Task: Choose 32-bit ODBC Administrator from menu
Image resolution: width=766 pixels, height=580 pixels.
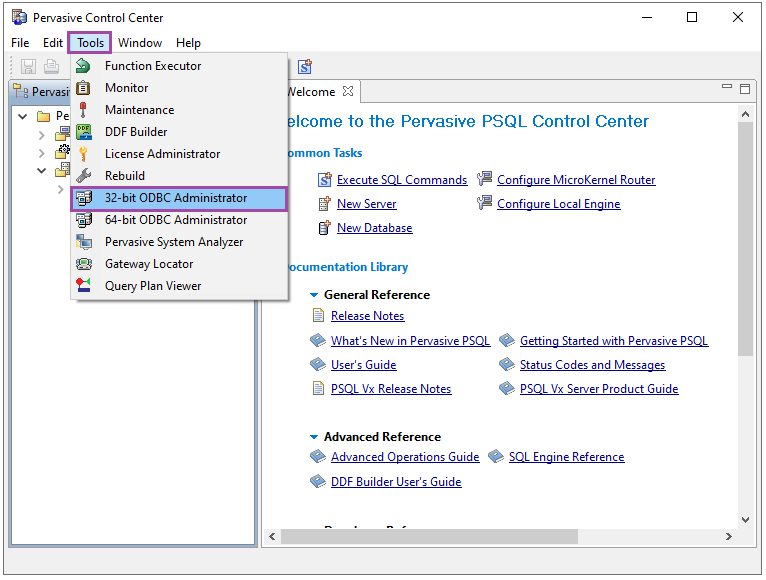Action: tap(179, 198)
